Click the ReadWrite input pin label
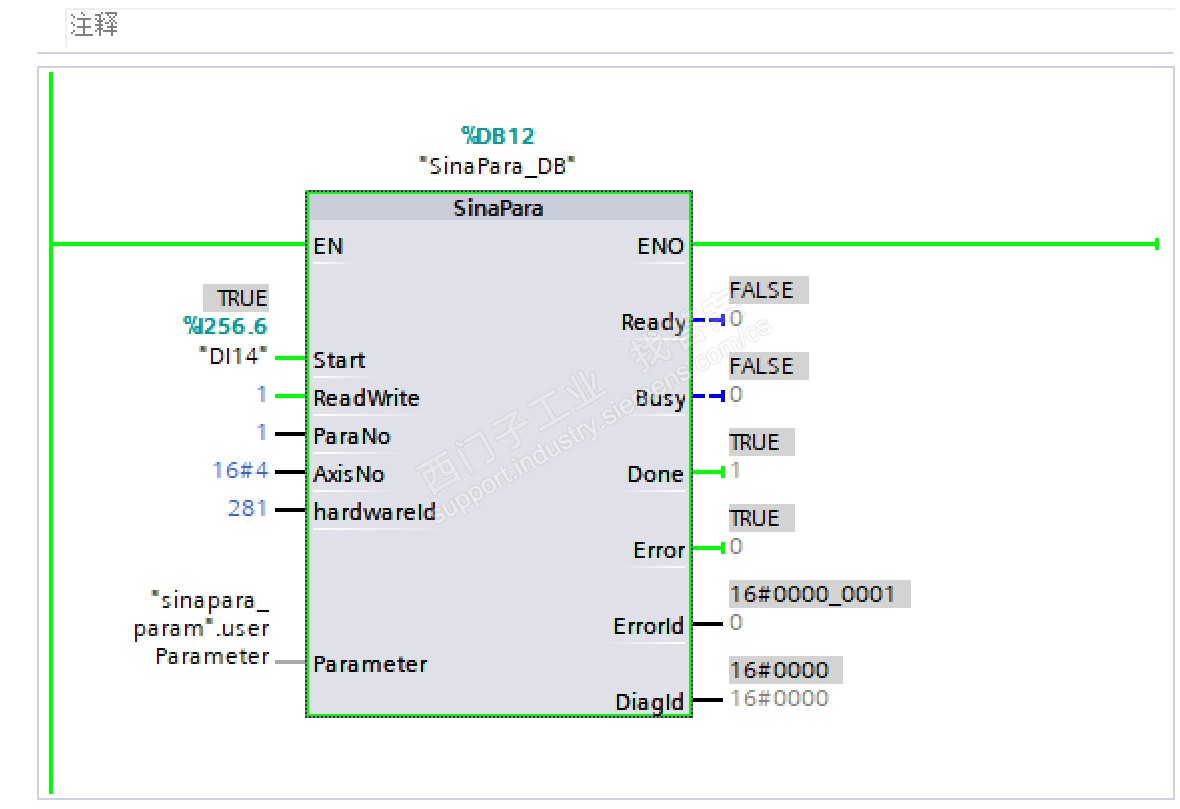Image resolution: width=1180 pixels, height=809 pixels. pyautogui.click(x=366, y=398)
